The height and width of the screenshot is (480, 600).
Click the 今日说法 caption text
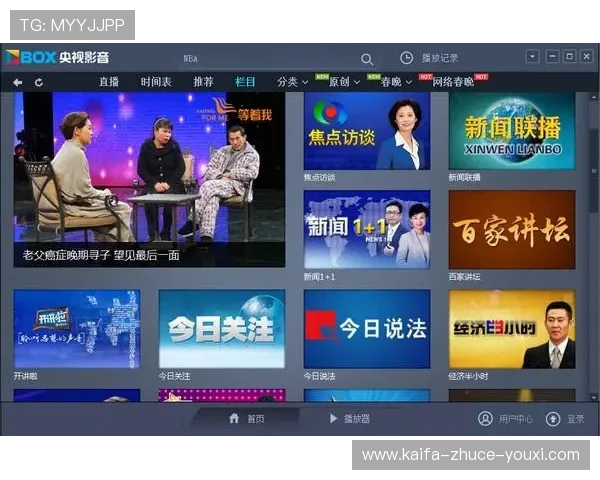320,376
